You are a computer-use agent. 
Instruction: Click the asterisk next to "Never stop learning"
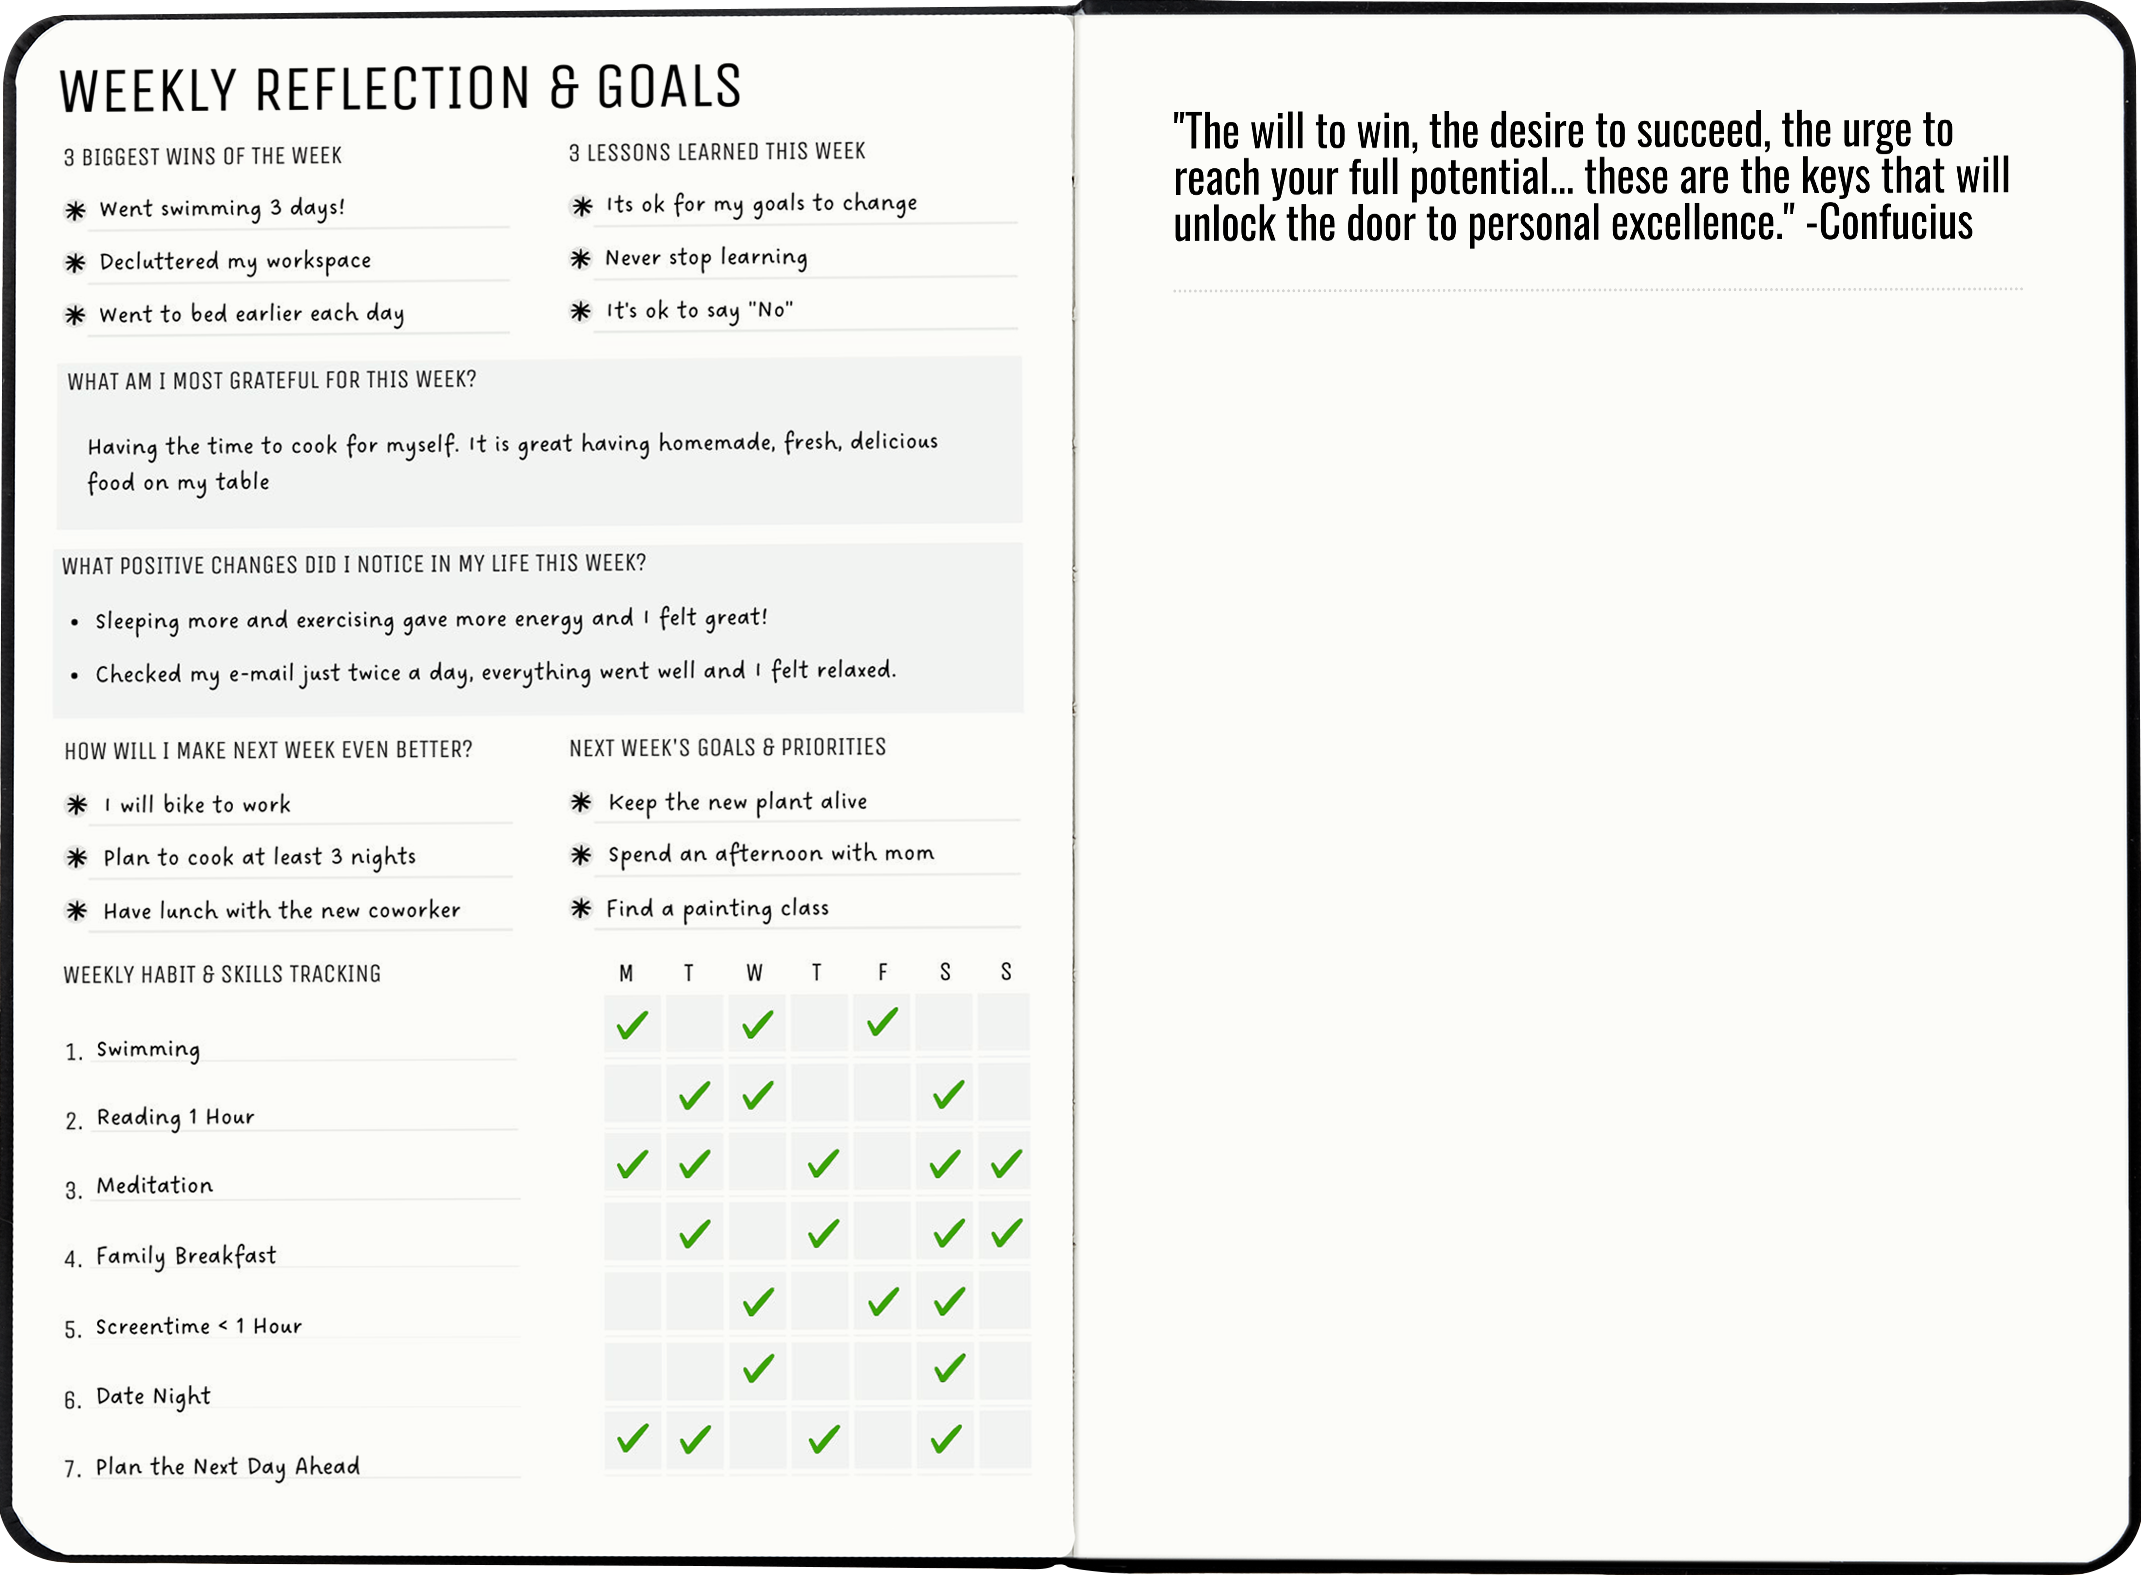[x=581, y=259]
